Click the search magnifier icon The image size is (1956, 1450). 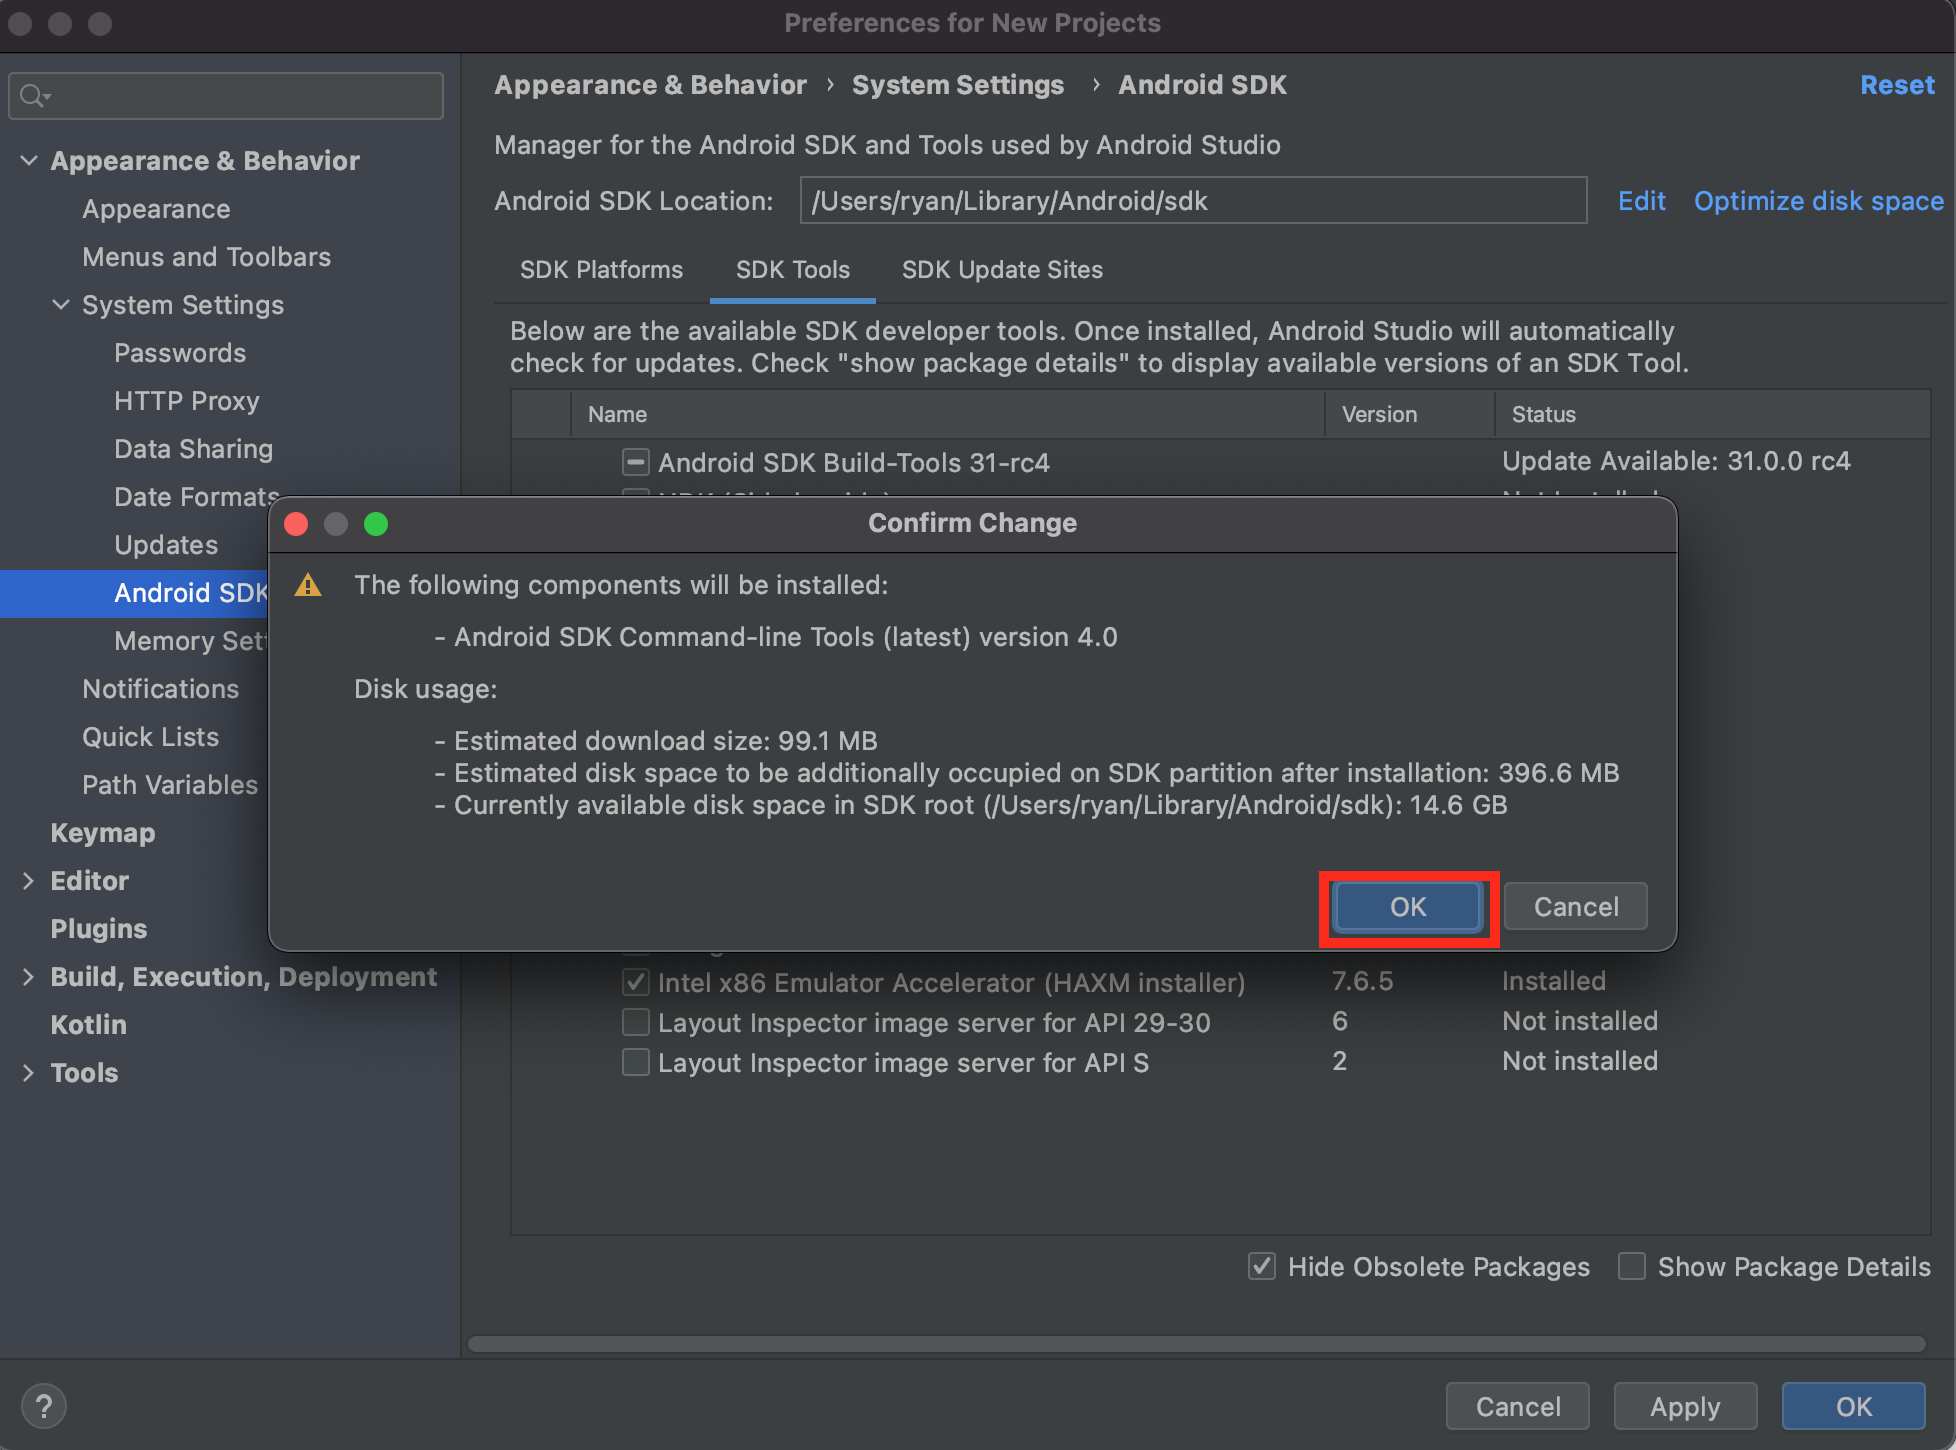[x=32, y=96]
